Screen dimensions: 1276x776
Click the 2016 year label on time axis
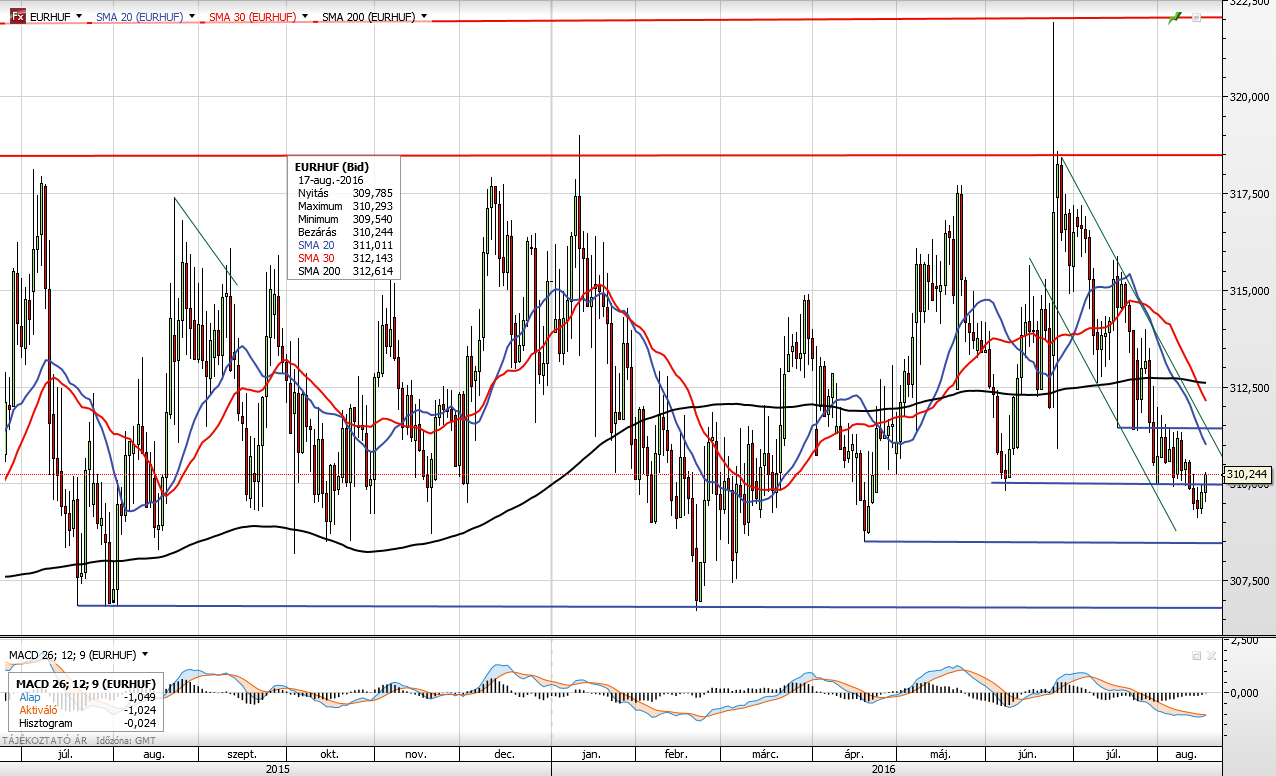[x=884, y=769]
